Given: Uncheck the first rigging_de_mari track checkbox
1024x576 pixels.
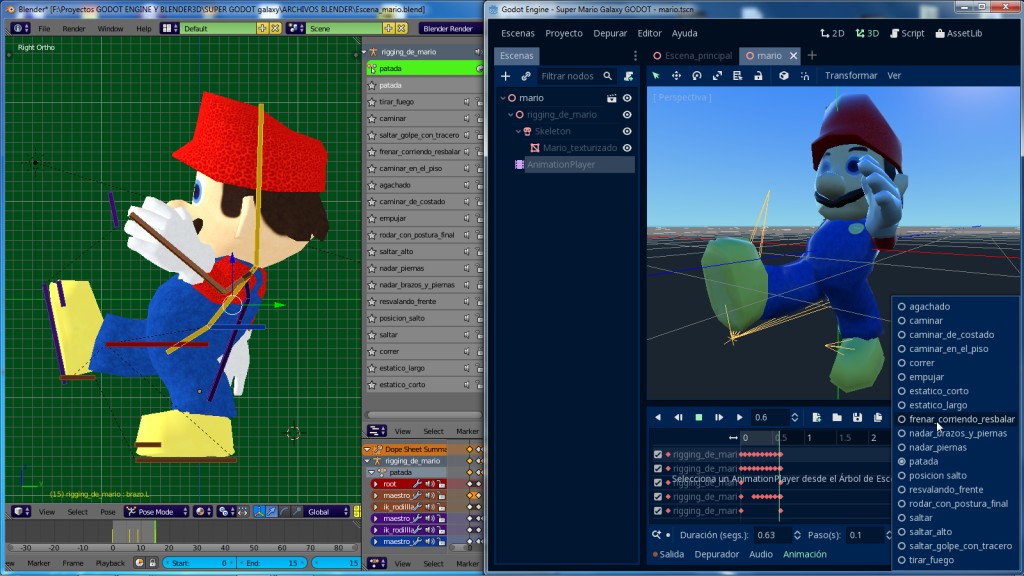Looking at the screenshot, I should pyautogui.click(x=657, y=455).
